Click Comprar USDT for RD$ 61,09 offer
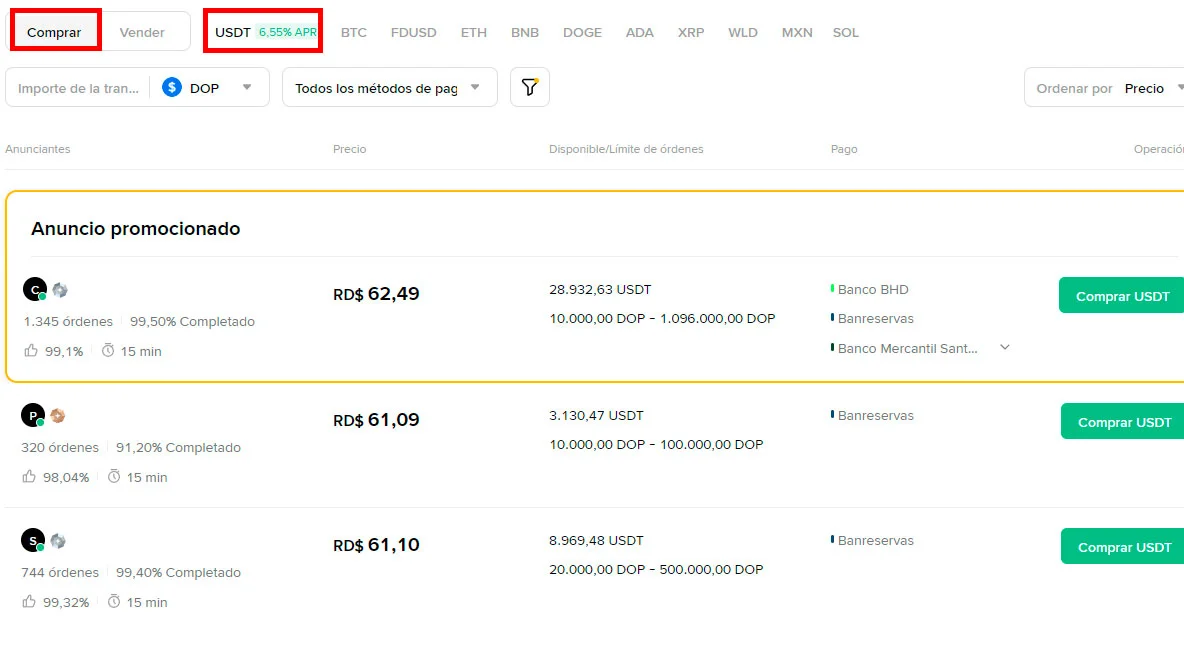This screenshot has height=656, width=1184. (1124, 421)
